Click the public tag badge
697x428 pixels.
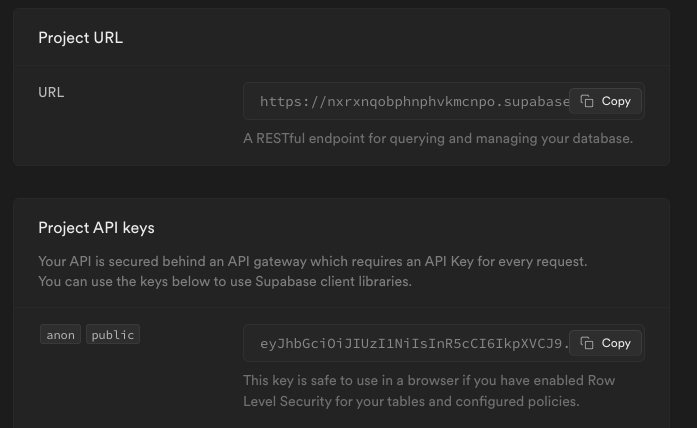click(113, 335)
